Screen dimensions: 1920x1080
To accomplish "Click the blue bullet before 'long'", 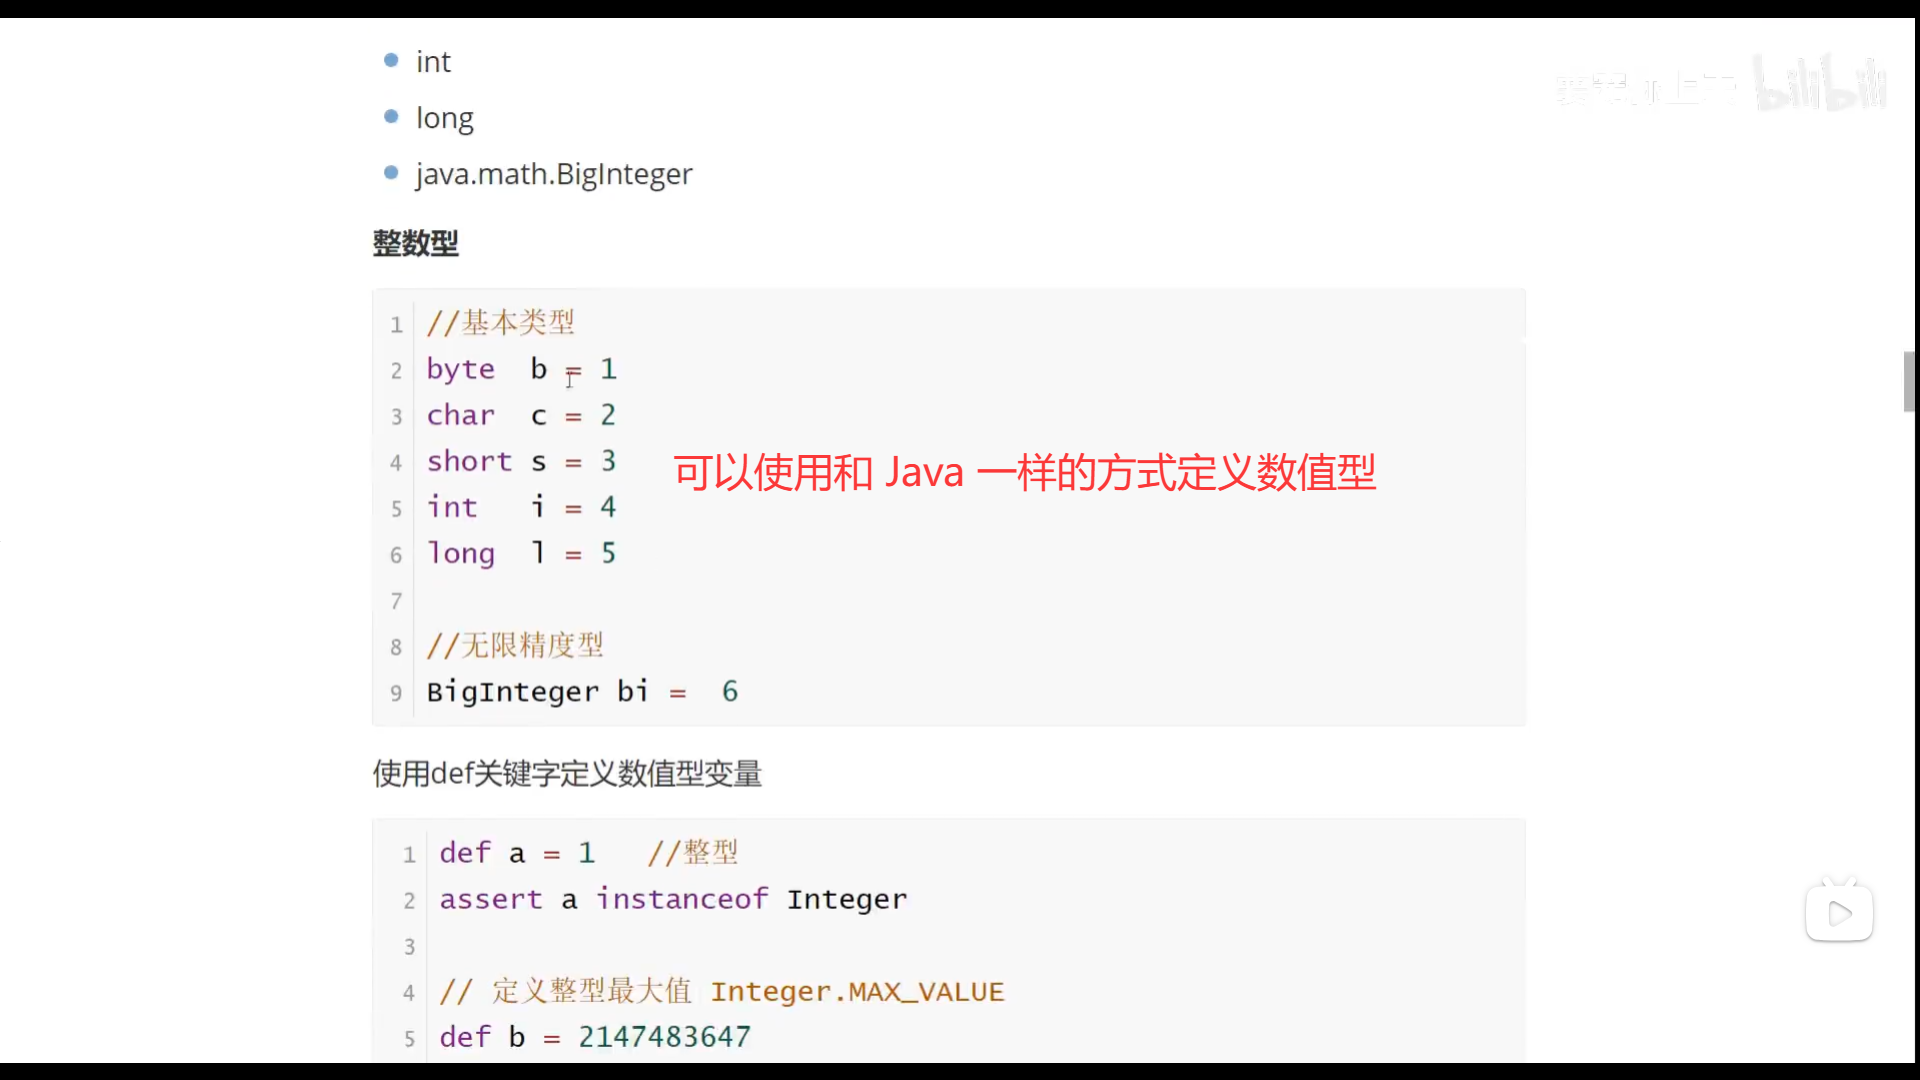I will [x=391, y=117].
